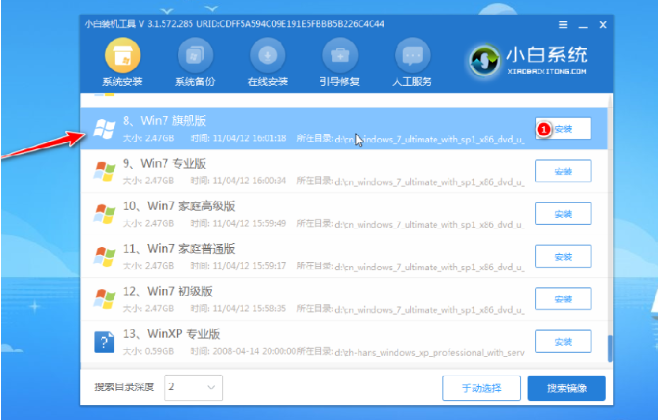Click the title bar version text V 3.1.572.285
658x420 pixels.
point(165,24)
